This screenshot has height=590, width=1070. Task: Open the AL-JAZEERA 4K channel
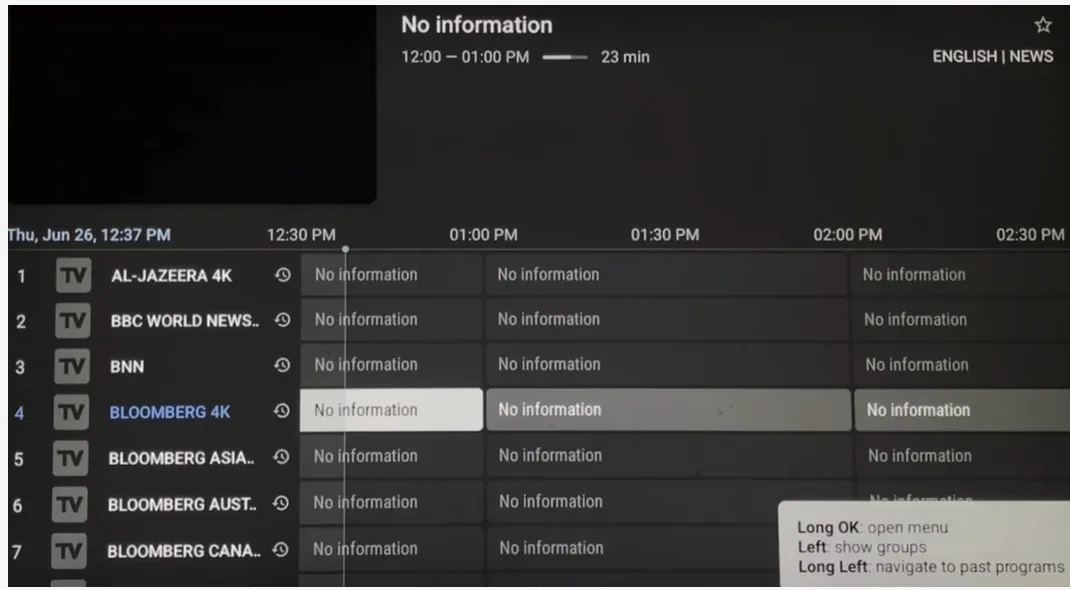(x=171, y=276)
